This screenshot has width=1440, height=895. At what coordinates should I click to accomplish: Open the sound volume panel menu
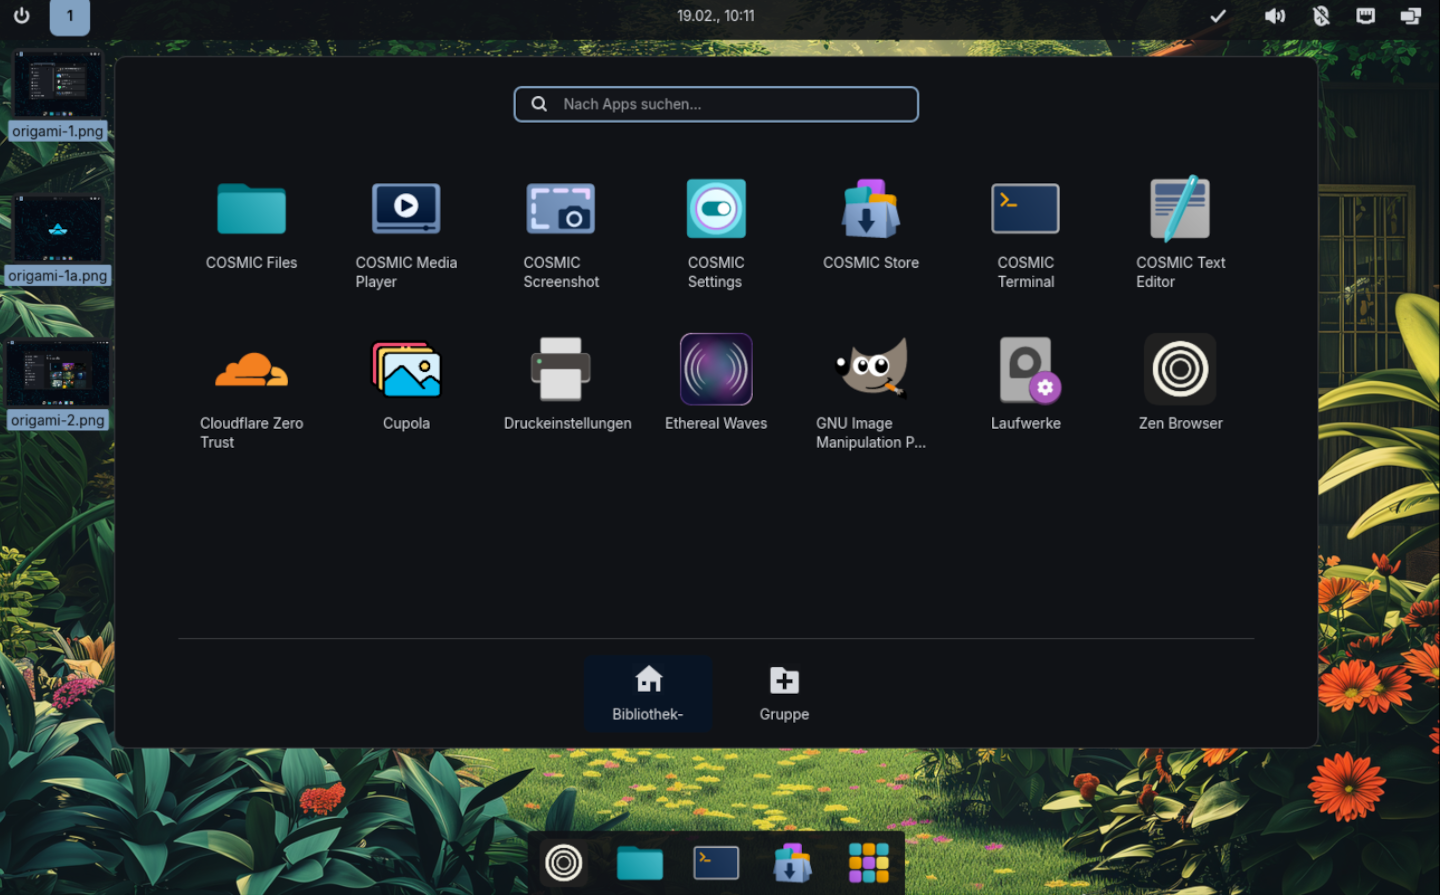[x=1274, y=16]
